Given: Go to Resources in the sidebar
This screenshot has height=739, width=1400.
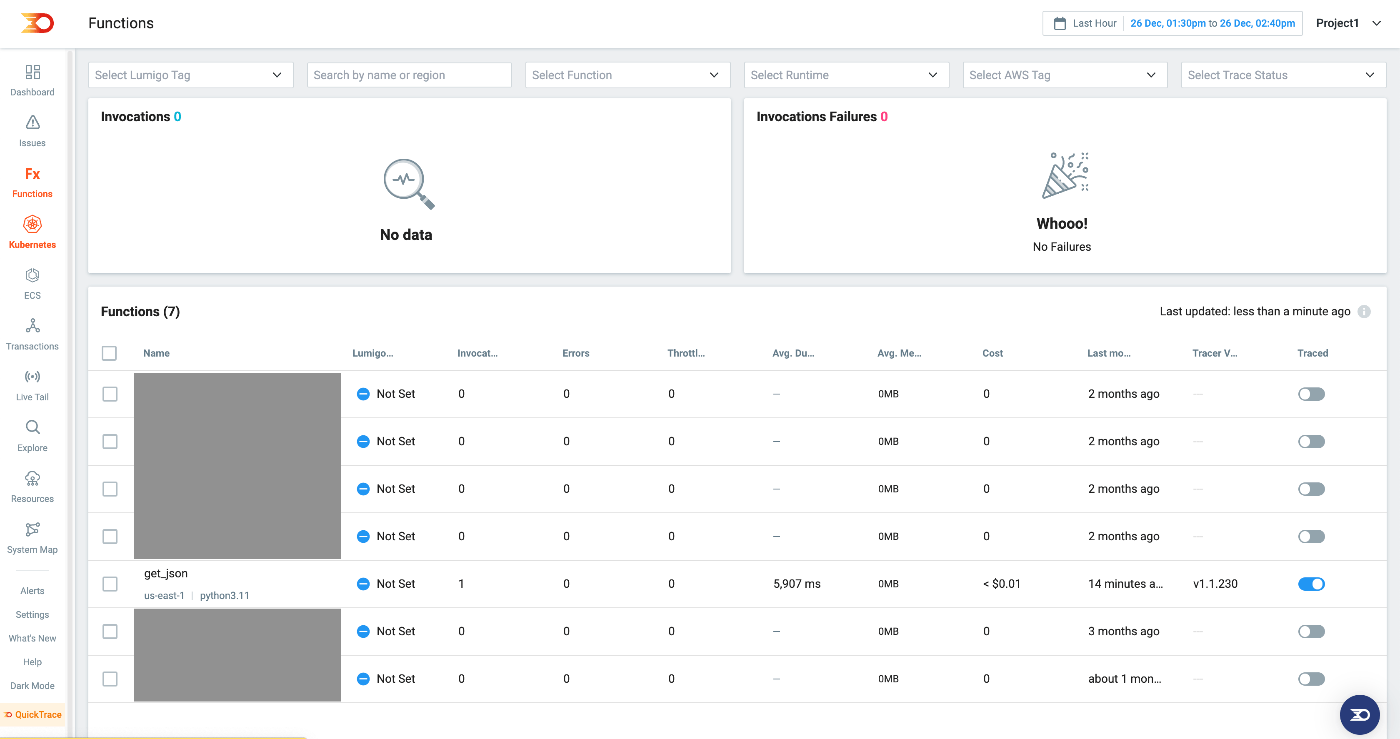Looking at the screenshot, I should (33, 487).
